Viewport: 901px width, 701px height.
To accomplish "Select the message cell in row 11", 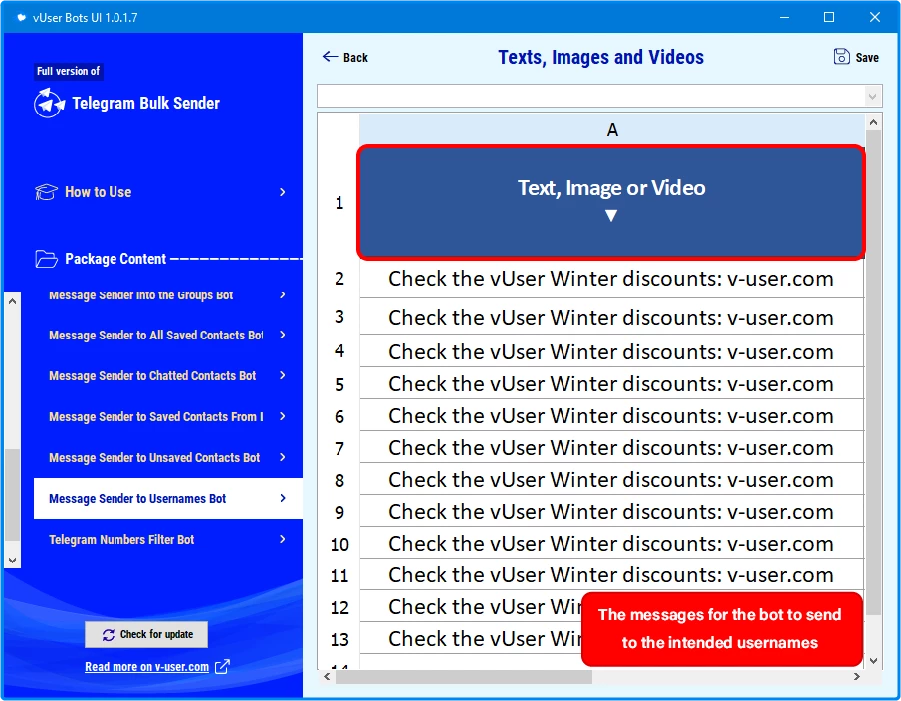I will pyautogui.click(x=612, y=575).
